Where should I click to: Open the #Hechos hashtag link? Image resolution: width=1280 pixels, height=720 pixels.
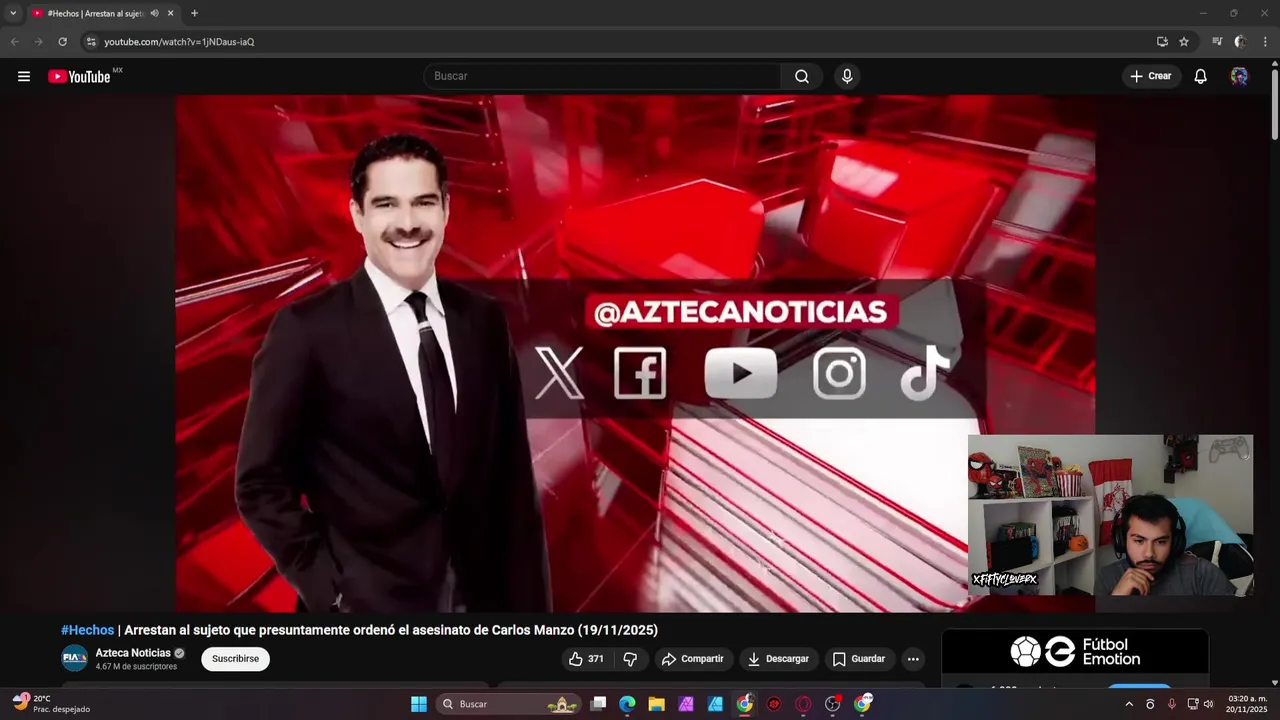tap(87, 630)
